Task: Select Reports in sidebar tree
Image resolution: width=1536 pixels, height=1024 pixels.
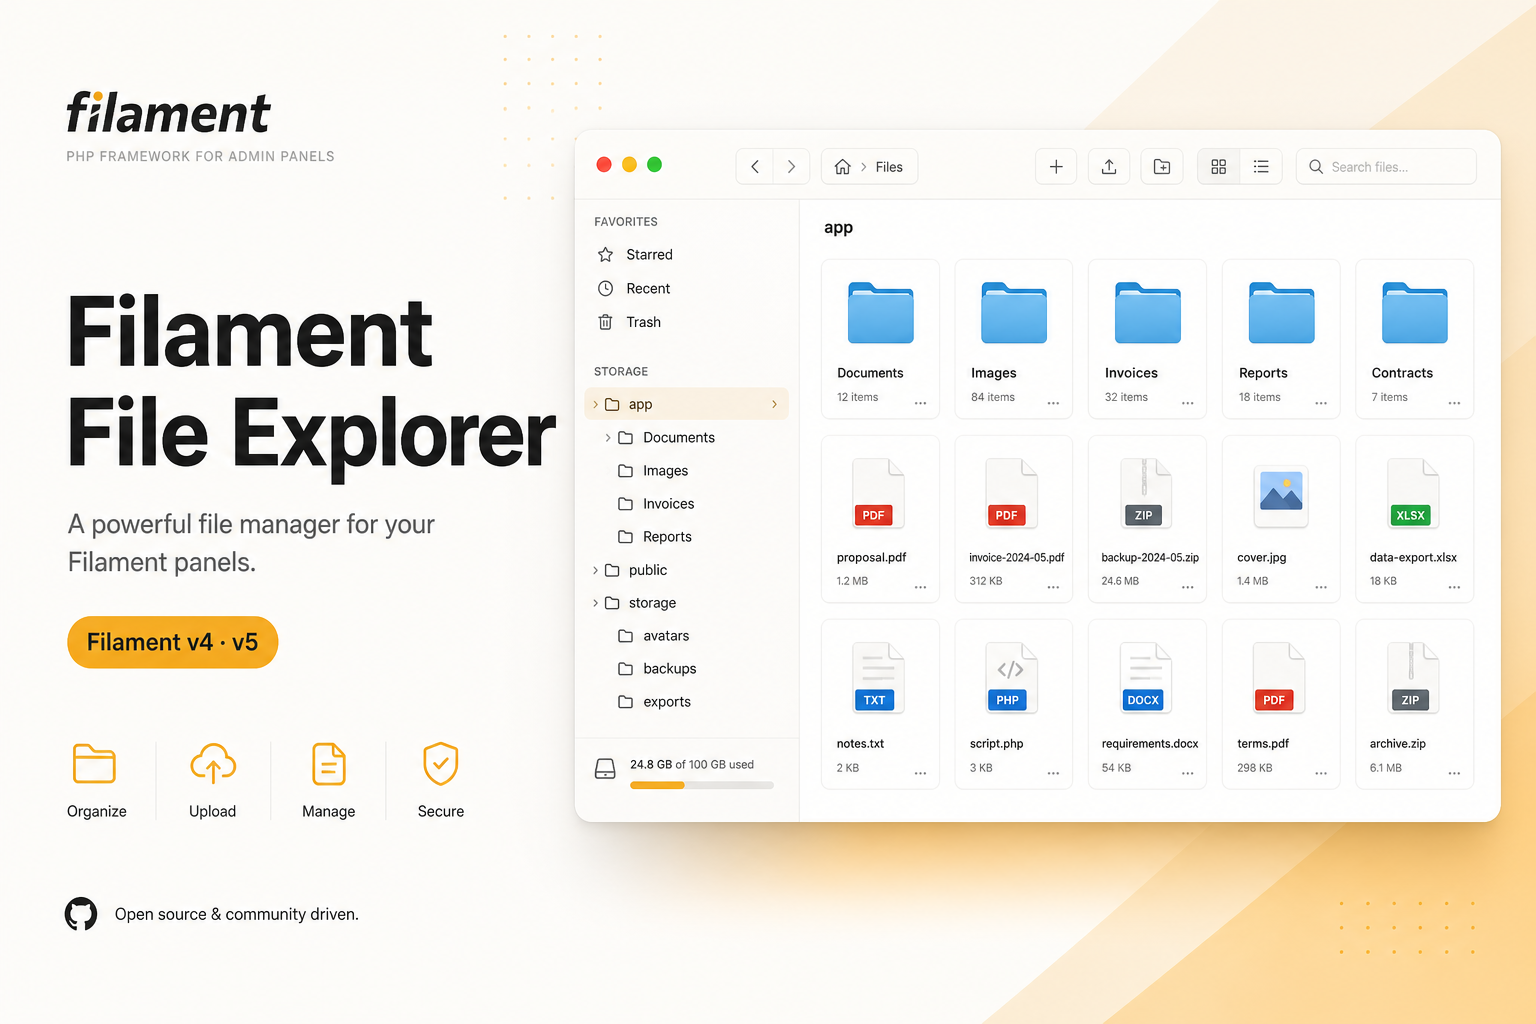Action: [667, 537]
